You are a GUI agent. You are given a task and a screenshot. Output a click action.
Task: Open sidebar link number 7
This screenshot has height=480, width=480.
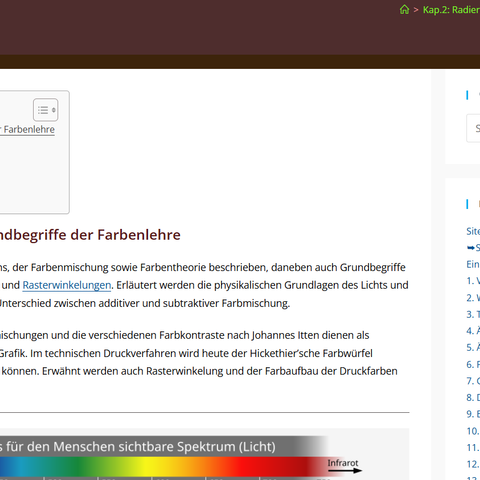point(473,381)
